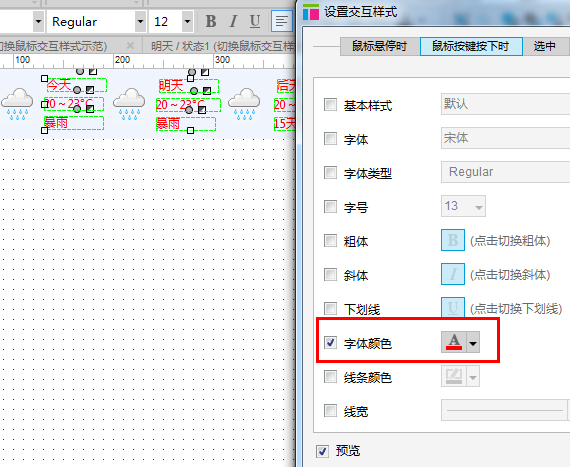Select the 明天 / 状态1 document tab
The image size is (570, 467).
223,46
